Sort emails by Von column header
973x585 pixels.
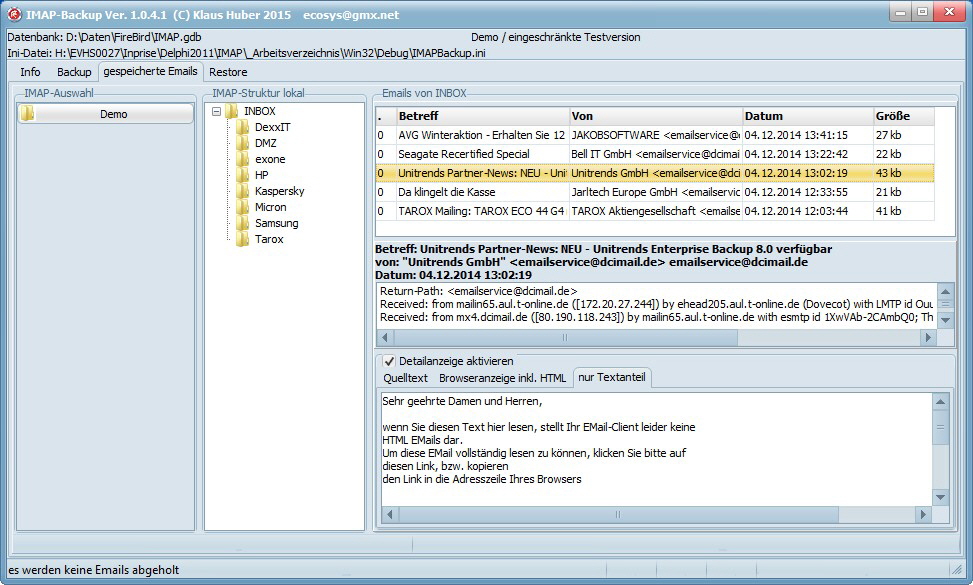coord(656,116)
